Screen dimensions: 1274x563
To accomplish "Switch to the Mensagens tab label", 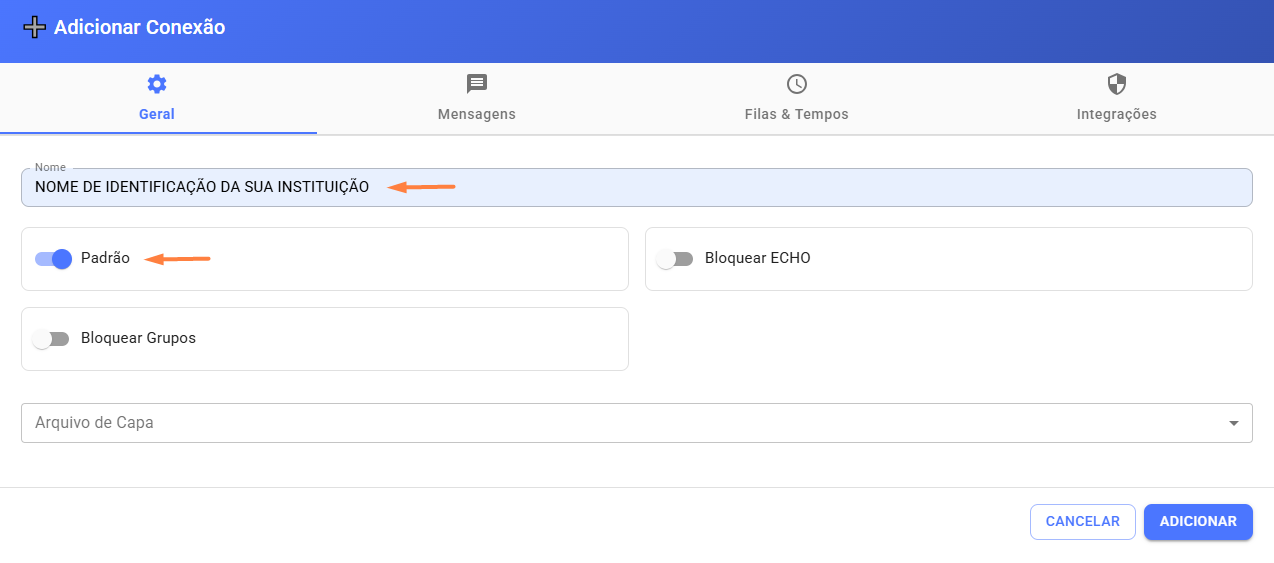I will 477,114.
